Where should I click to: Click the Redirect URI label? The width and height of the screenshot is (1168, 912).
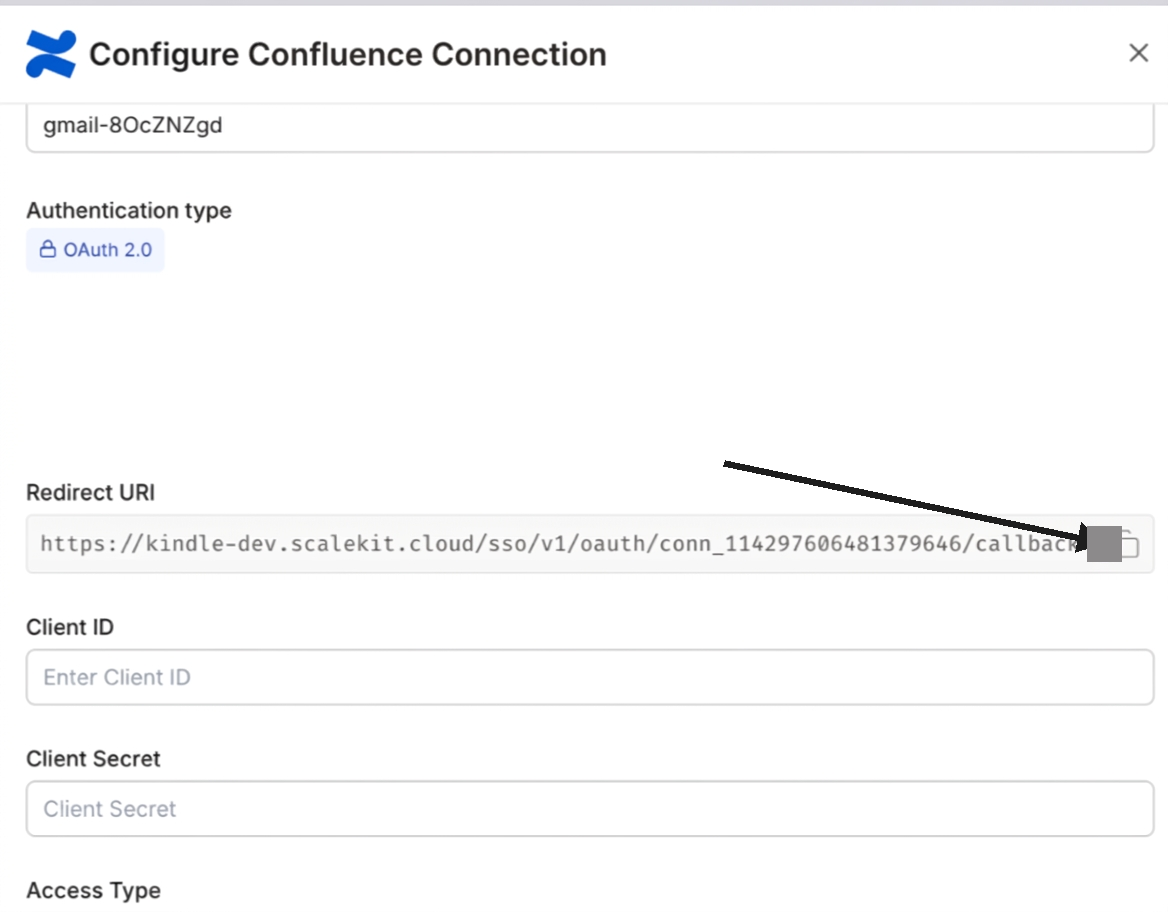tap(91, 493)
